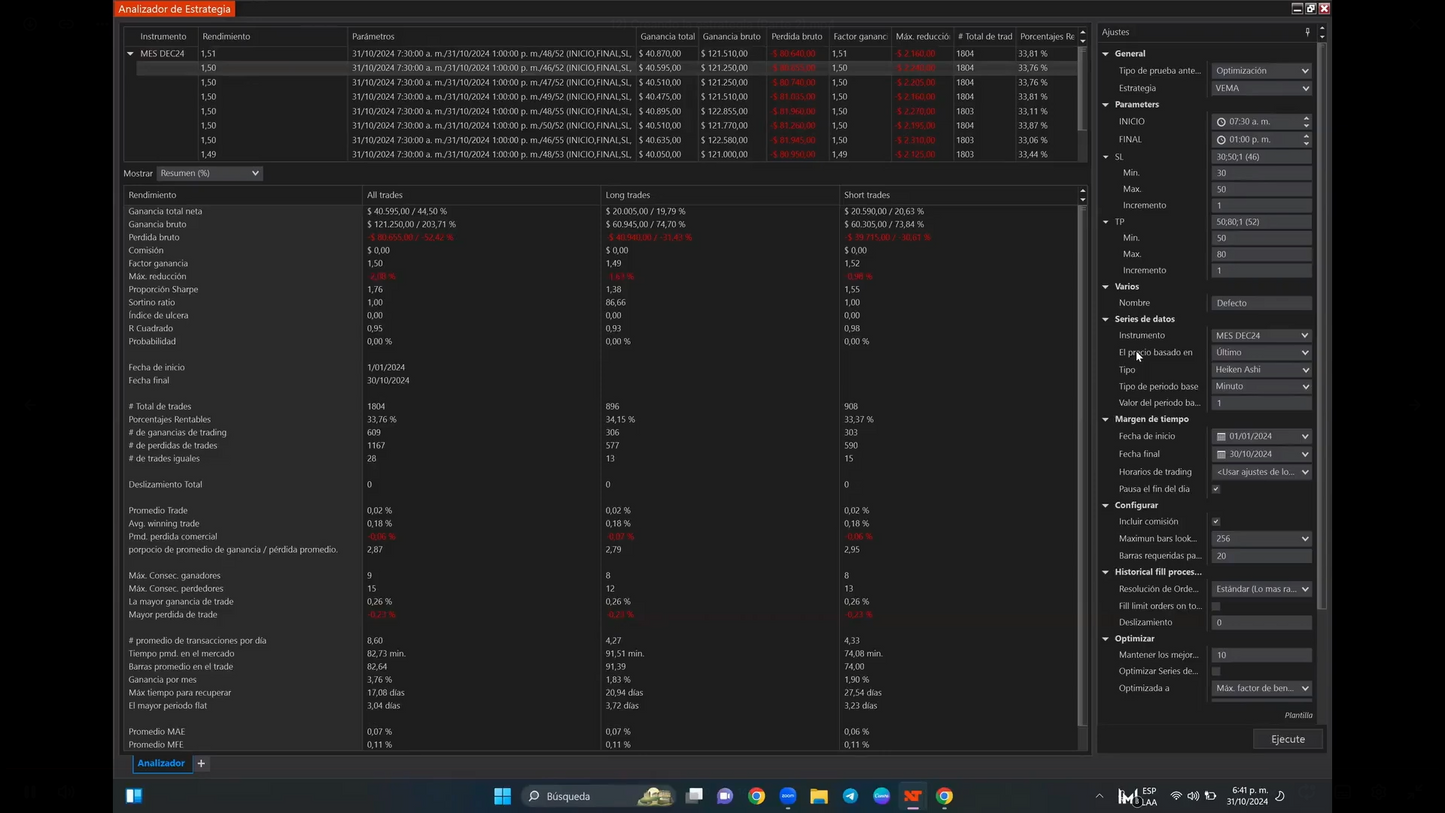The image size is (1445, 813).
Task: Open File Explorer from the taskbar
Action: pos(819,796)
